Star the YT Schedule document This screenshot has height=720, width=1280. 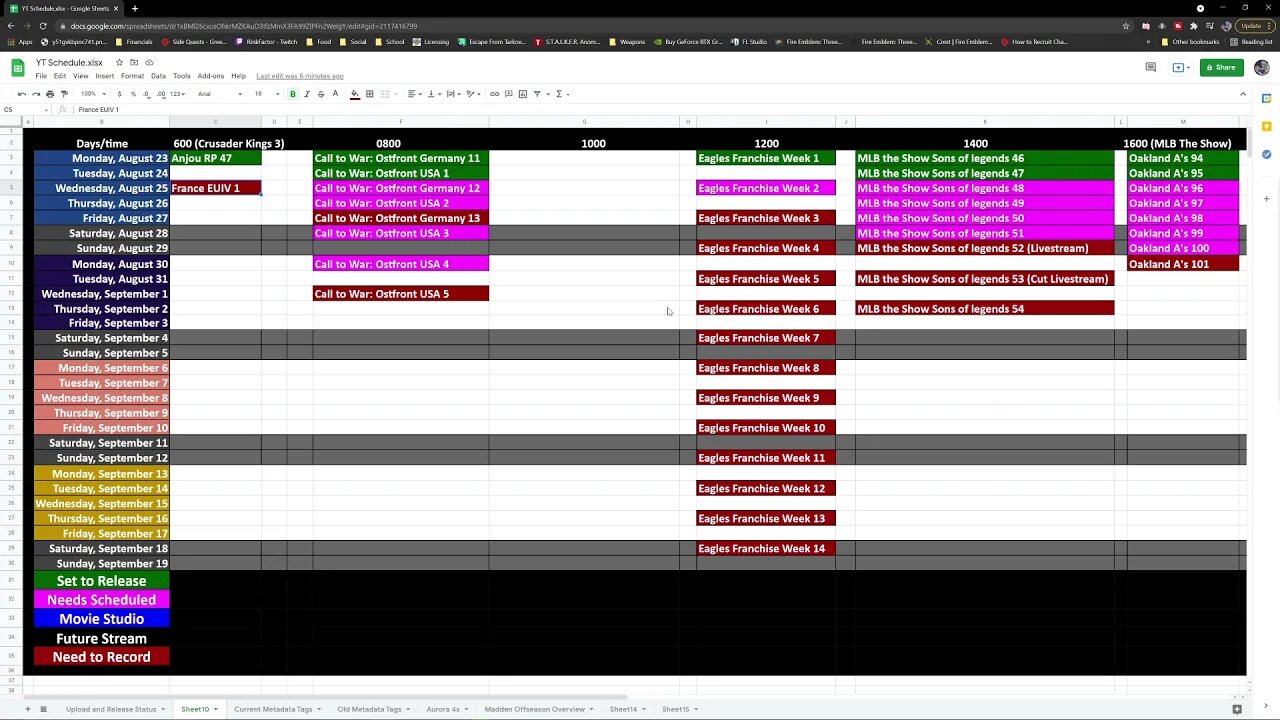[x=119, y=63]
